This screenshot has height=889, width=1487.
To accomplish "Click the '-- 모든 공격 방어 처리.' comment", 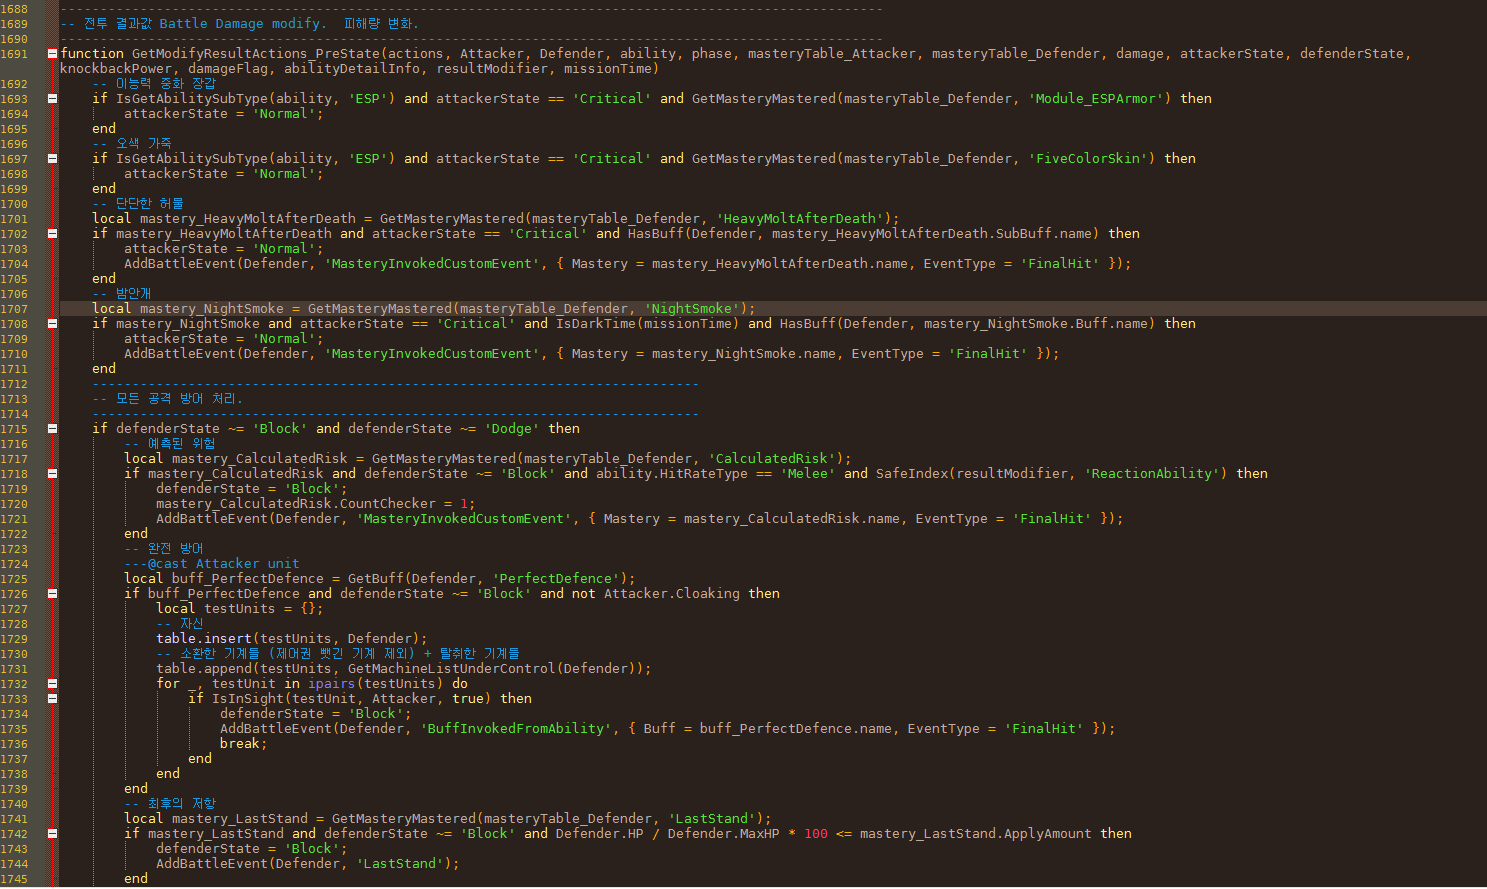I will pyautogui.click(x=167, y=399).
